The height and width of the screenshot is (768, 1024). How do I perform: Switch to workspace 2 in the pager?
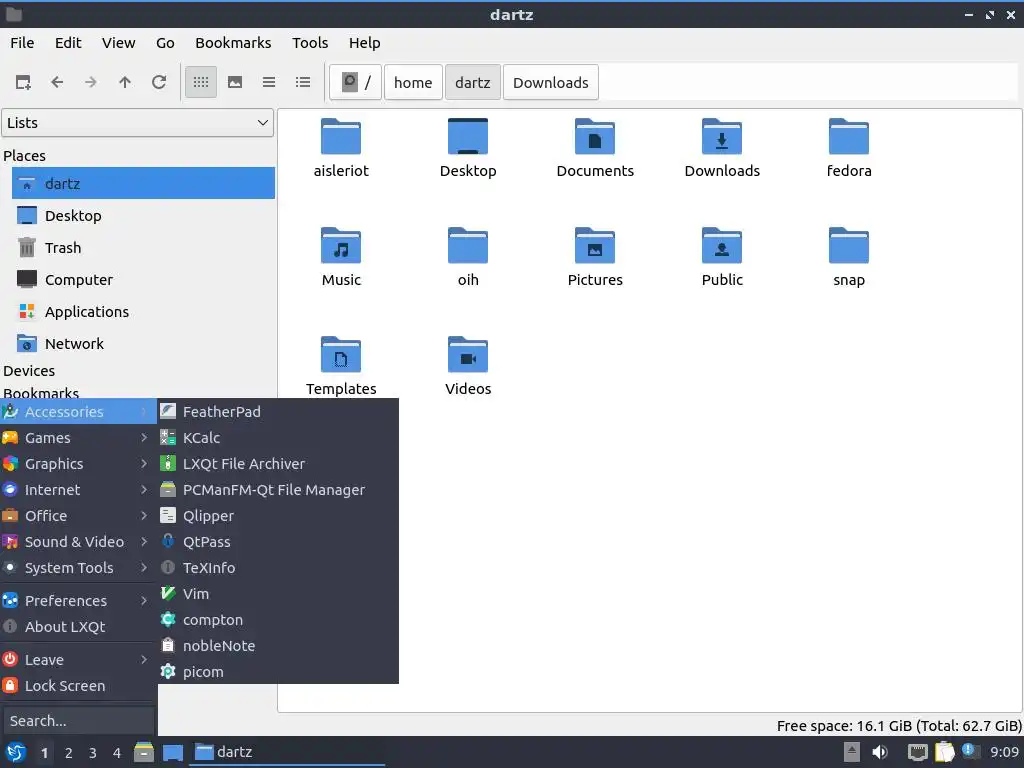pyautogui.click(x=69, y=753)
